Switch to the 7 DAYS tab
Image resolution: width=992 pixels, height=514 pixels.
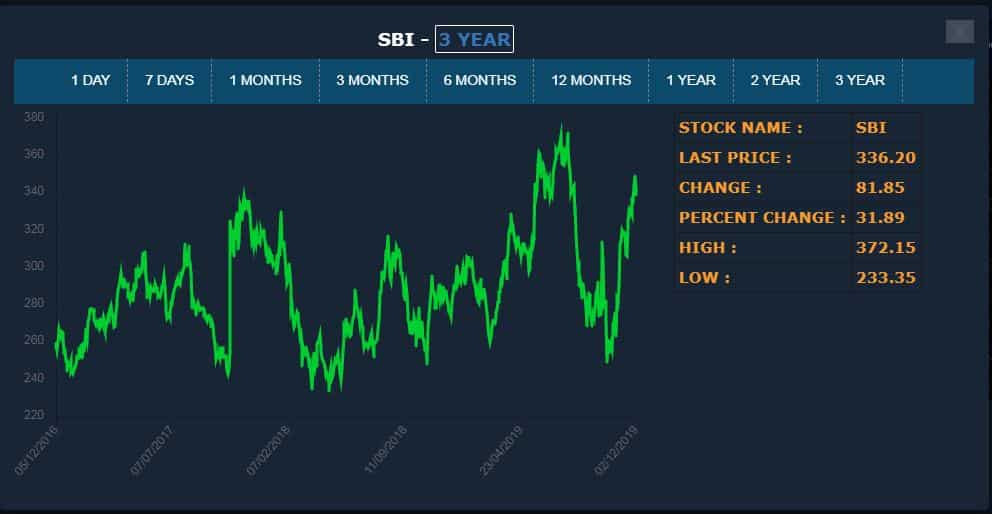[x=170, y=80]
